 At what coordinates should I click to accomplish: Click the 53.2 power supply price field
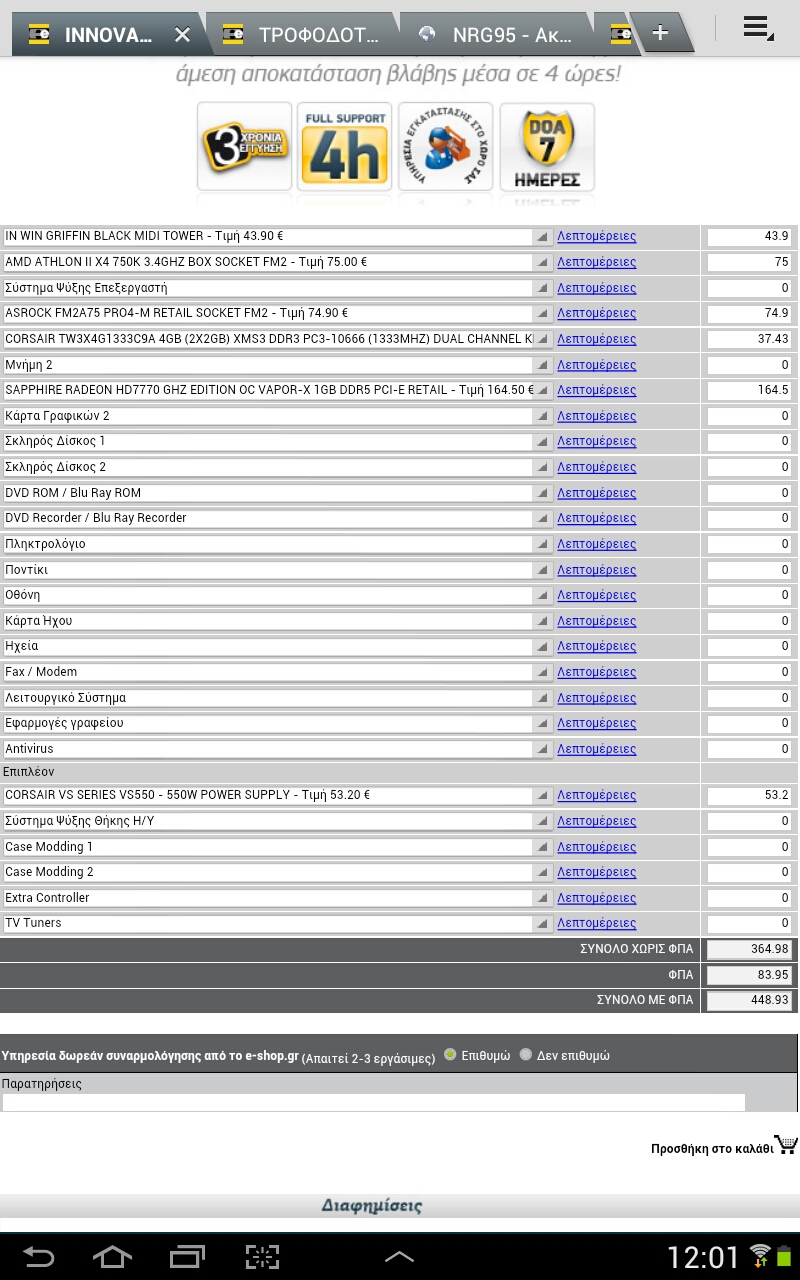[x=750, y=795]
